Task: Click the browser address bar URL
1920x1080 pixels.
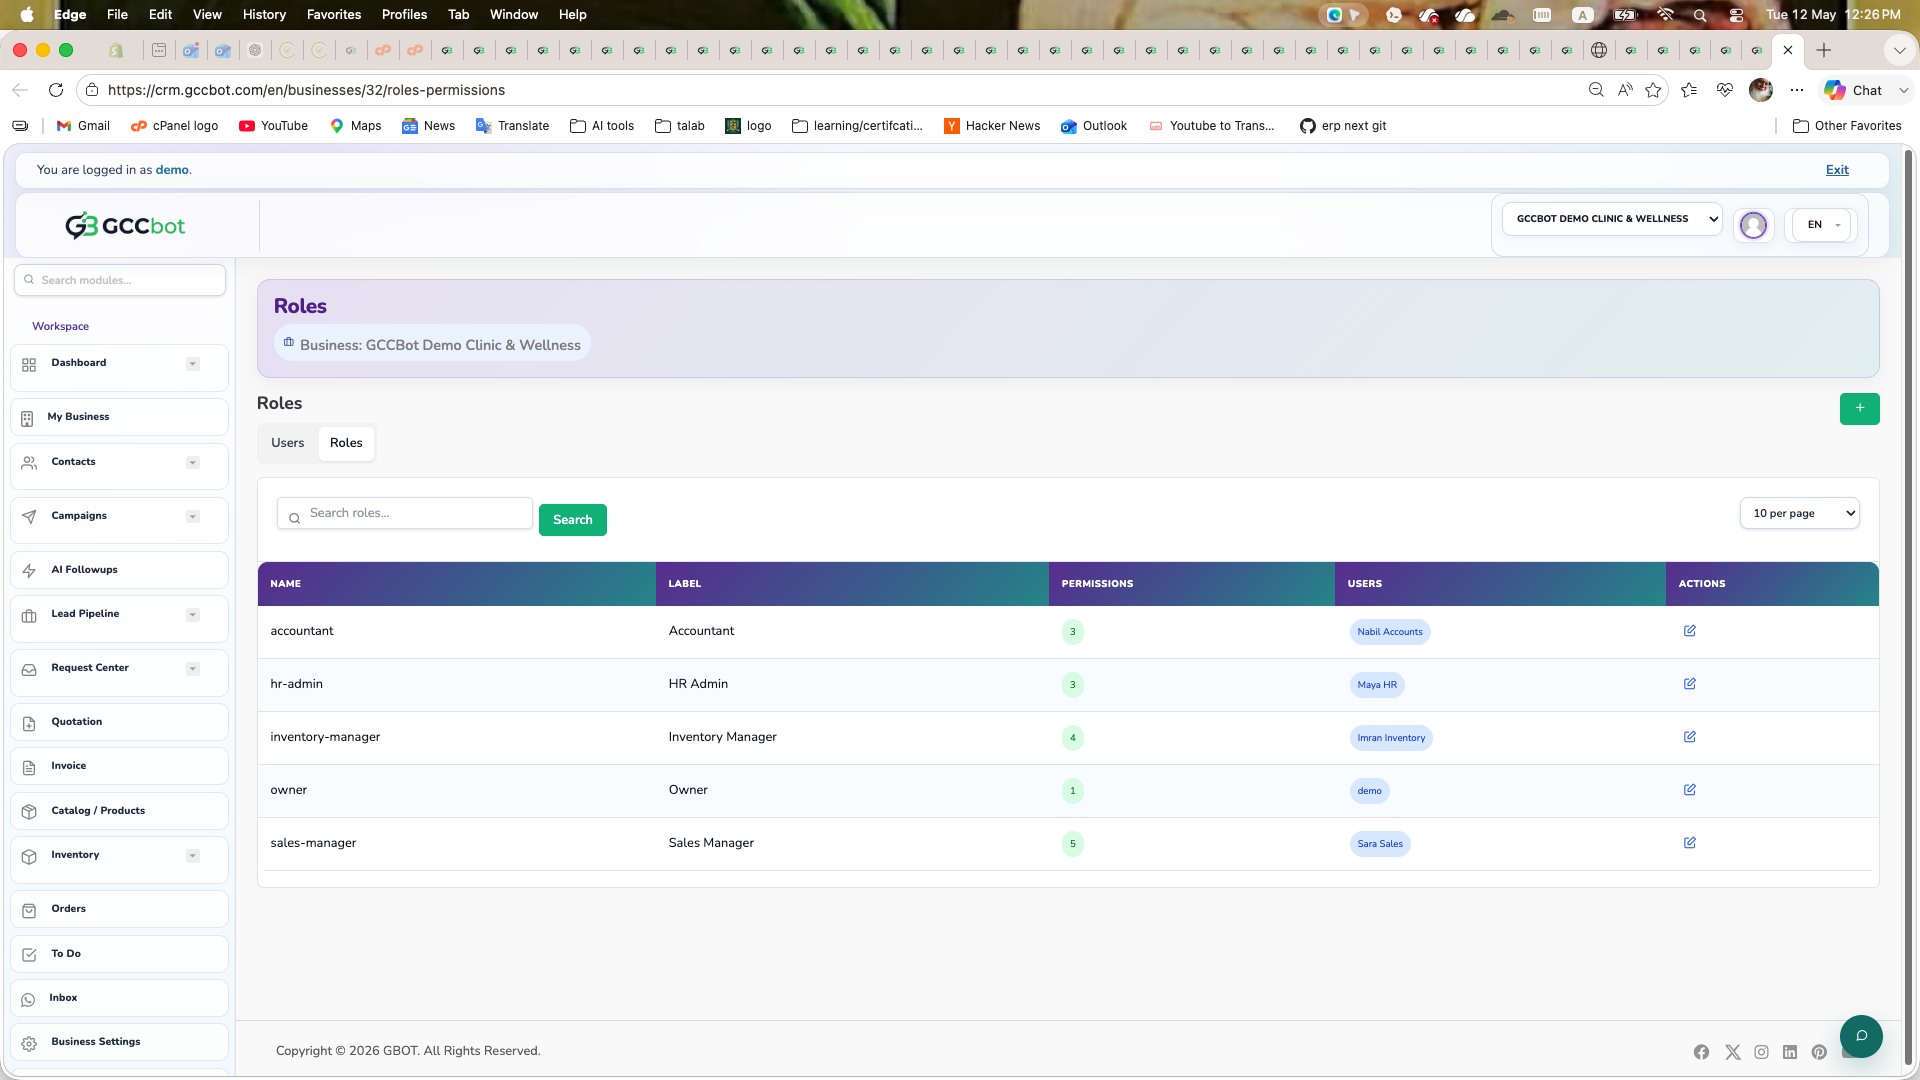Action: click(x=306, y=90)
